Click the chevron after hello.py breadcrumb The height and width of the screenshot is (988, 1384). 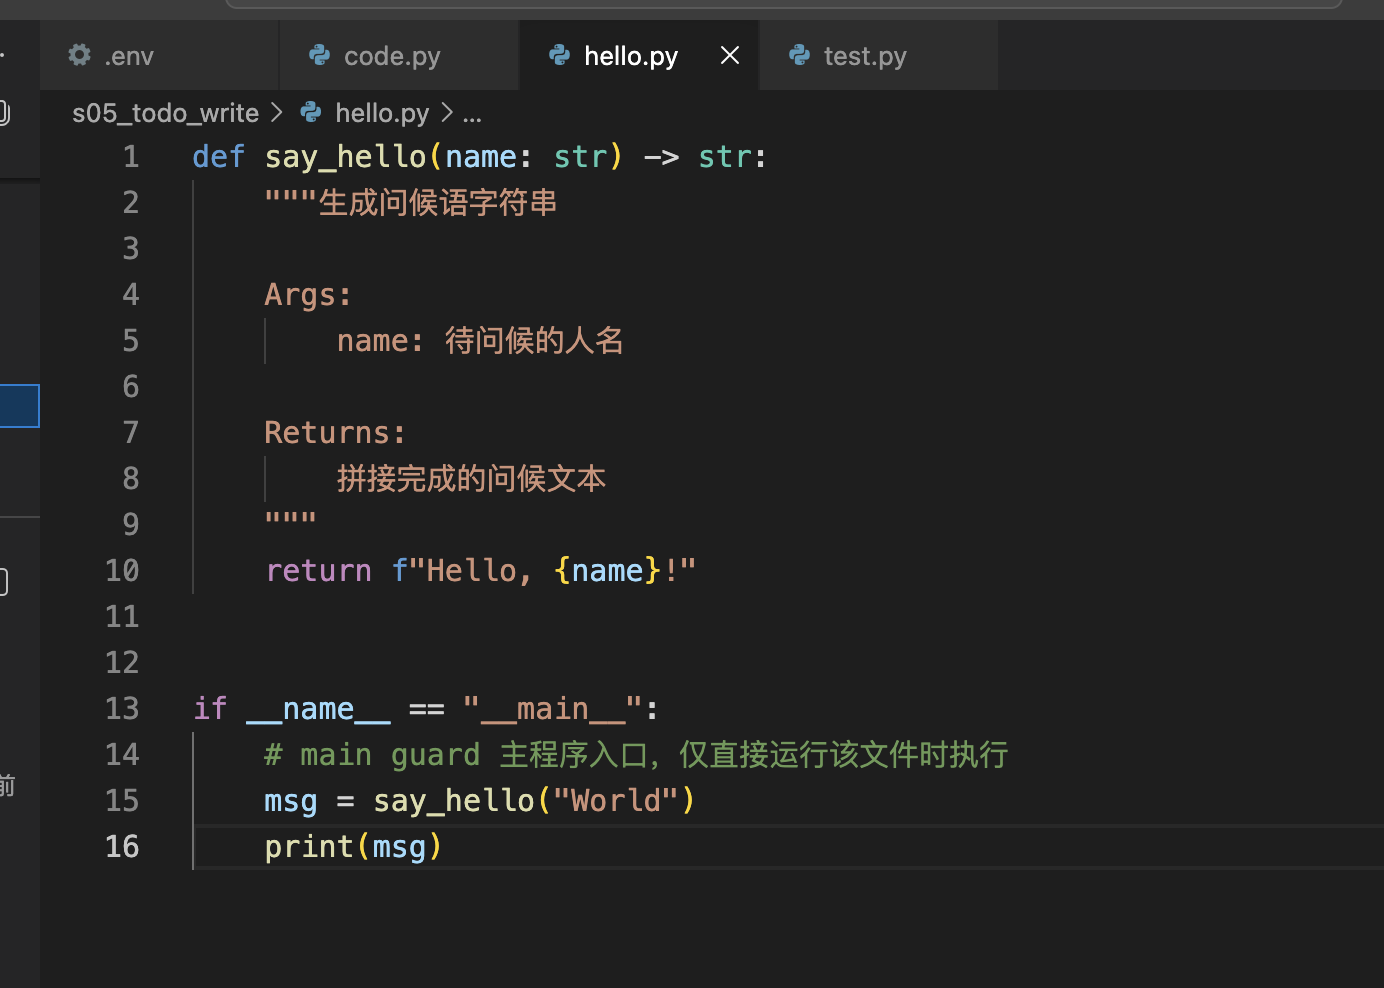[x=447, y=113]
